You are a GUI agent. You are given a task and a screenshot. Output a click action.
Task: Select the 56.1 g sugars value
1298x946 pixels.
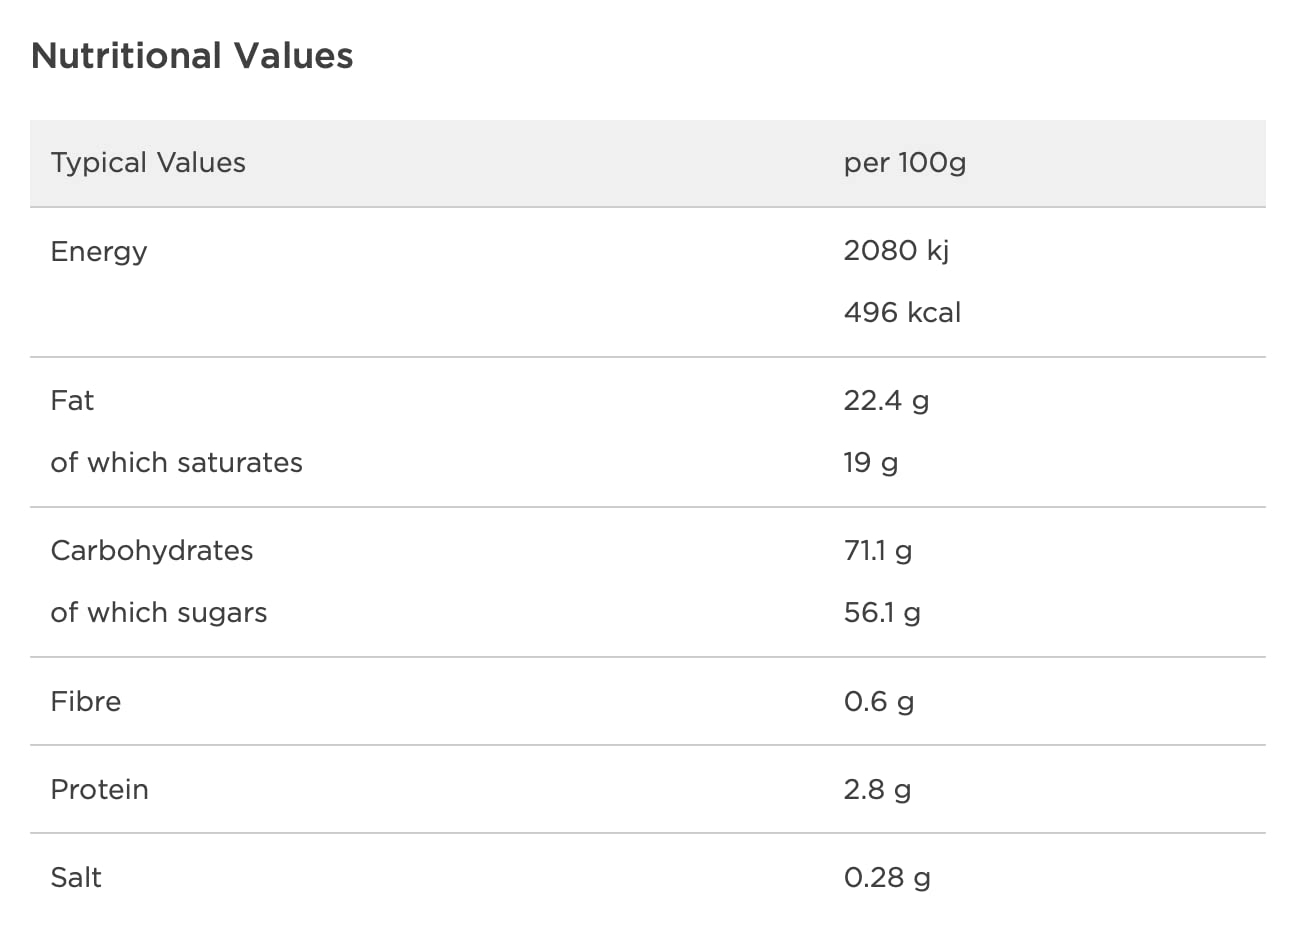coord(881,612)
